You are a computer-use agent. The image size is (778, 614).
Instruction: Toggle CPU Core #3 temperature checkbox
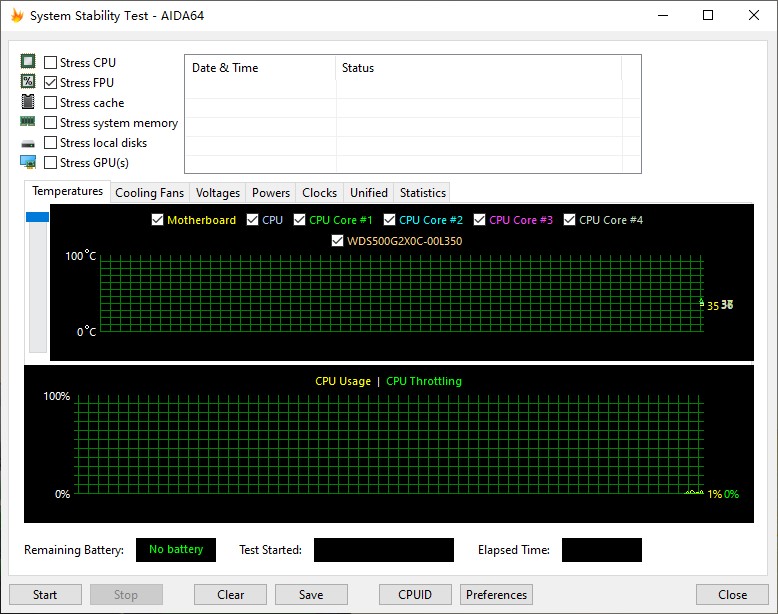pyautogui.click(x=479, y=219)
